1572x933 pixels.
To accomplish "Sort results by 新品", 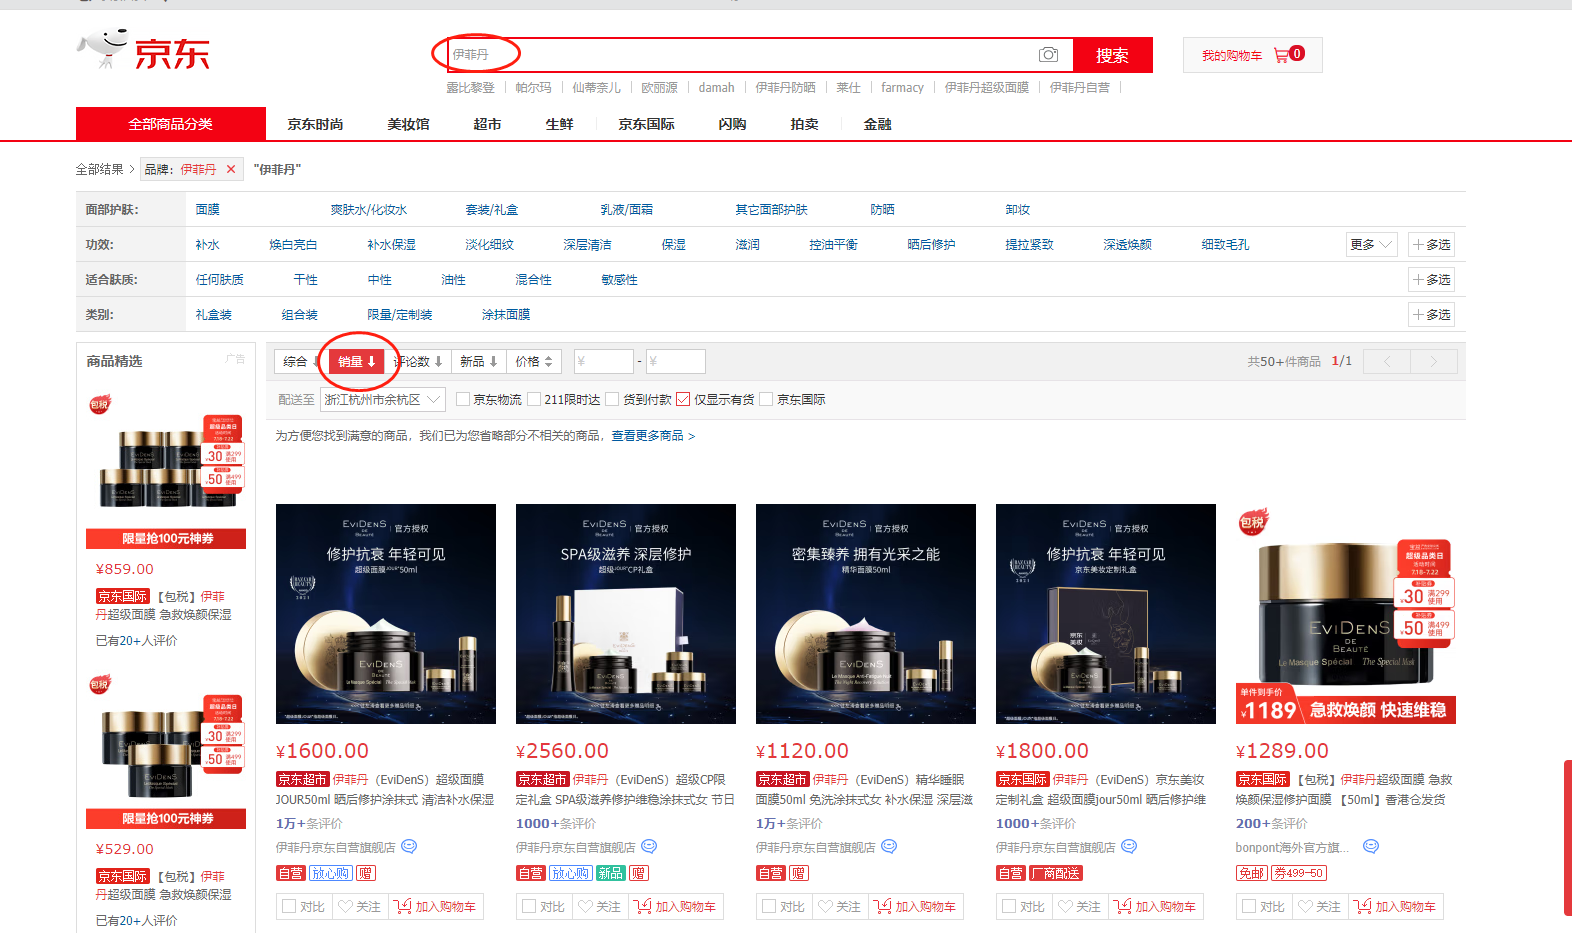I will (x=479, y=361).
